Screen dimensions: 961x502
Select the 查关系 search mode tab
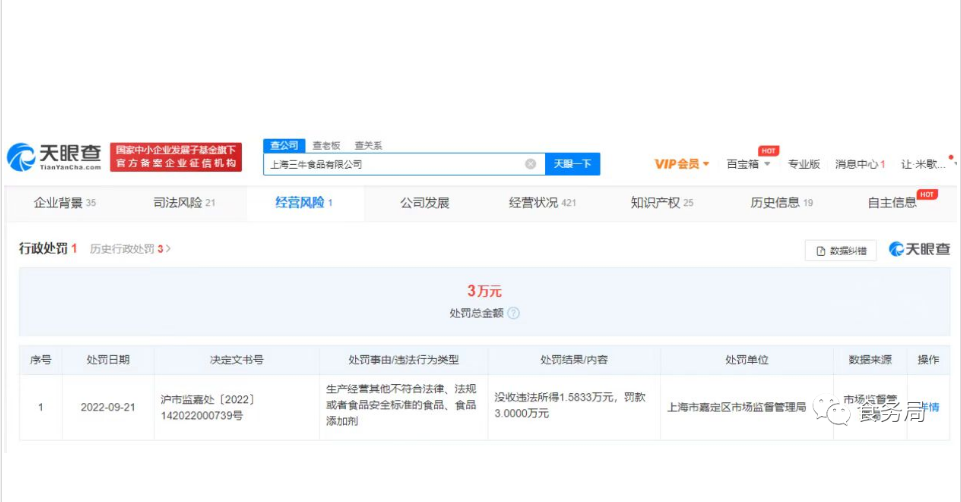pyautogui.click(x=367, y=146)
